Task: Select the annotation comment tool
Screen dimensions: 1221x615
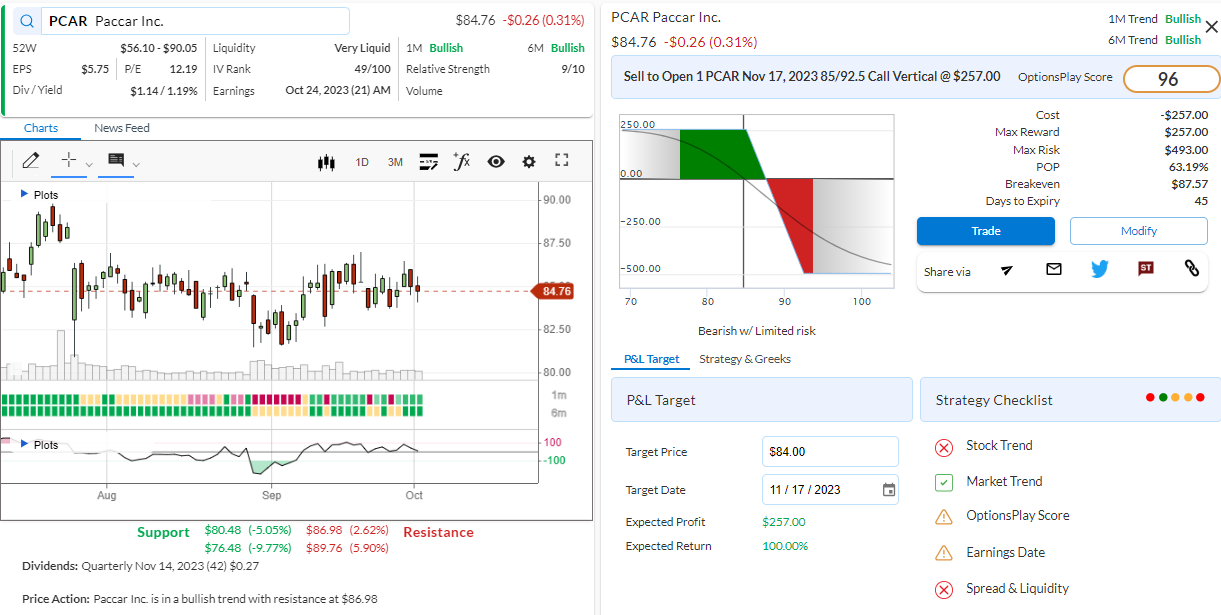Action: [x=116, y=160]
